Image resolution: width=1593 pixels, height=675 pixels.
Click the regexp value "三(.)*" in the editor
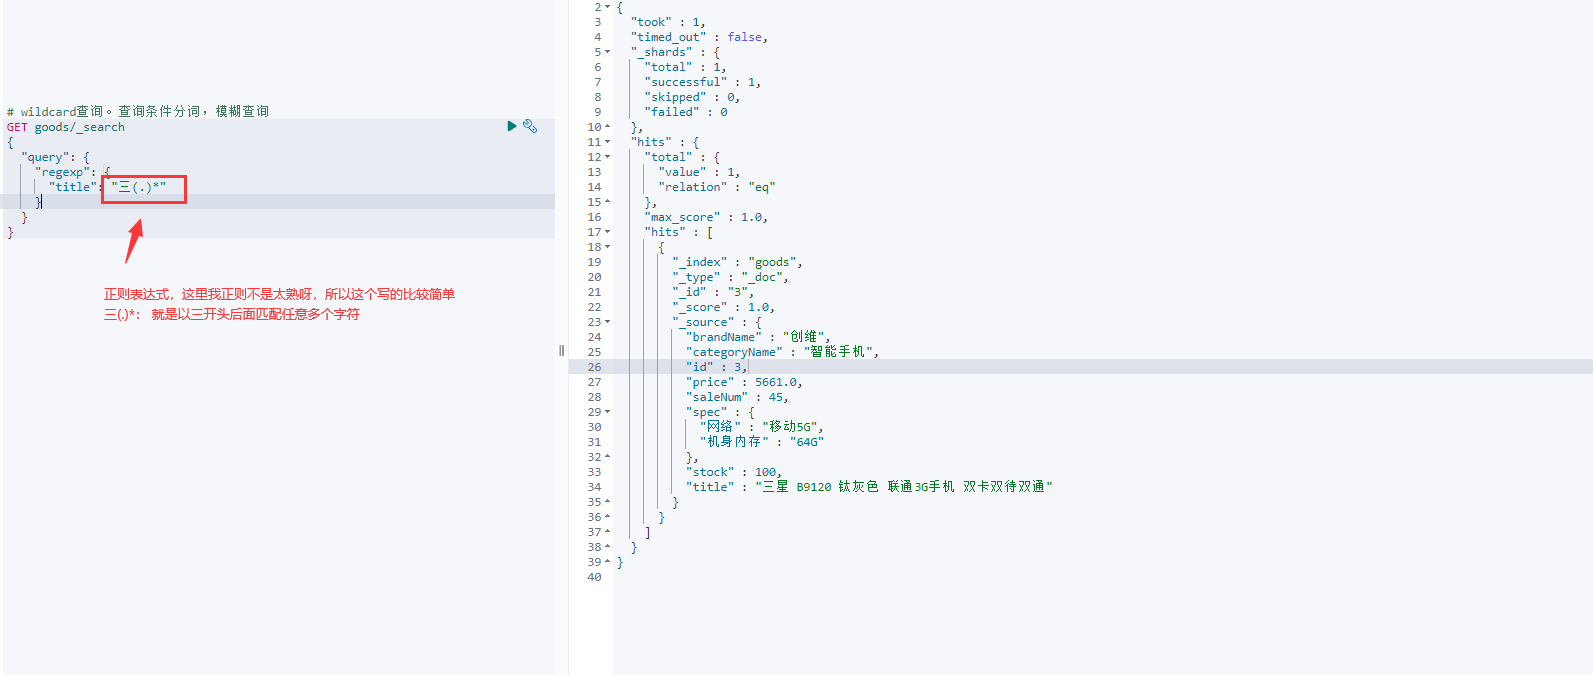(x=139, y=187)
